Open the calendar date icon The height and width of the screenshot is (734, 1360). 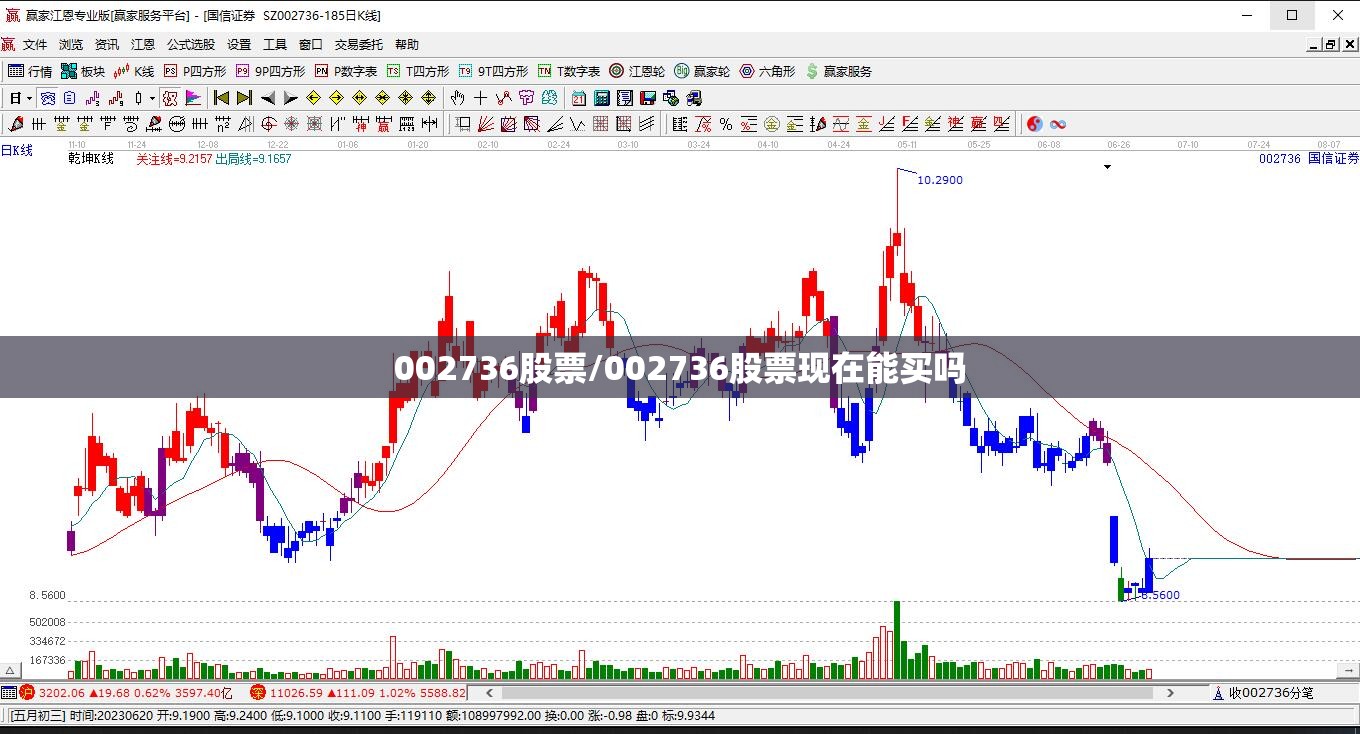point(579,98)
